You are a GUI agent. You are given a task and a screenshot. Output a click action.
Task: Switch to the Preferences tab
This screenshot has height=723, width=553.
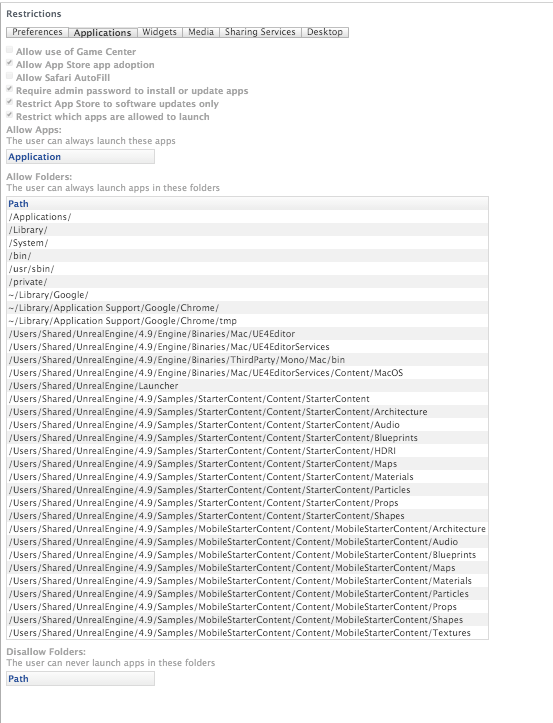[x=37, y=32]
